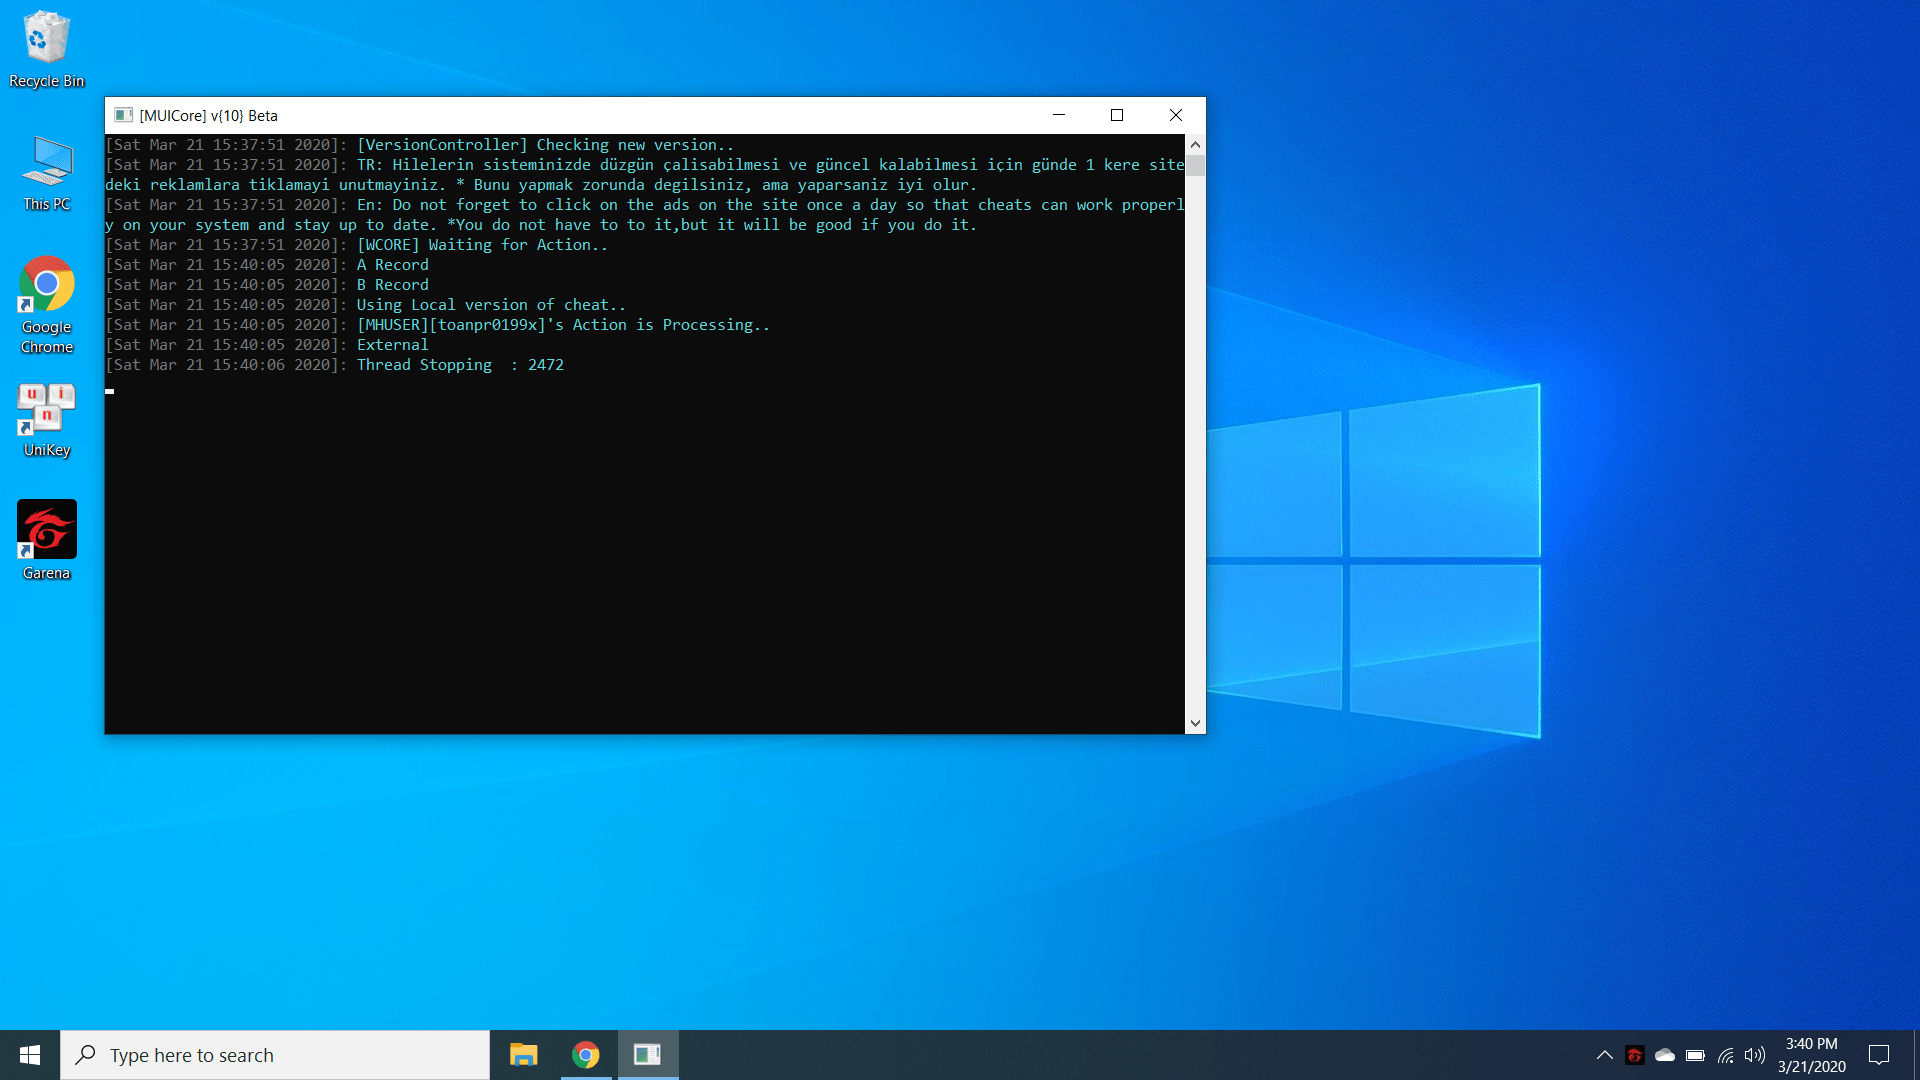Click the 'Using Local version of cheat..' line

(491, 305)
